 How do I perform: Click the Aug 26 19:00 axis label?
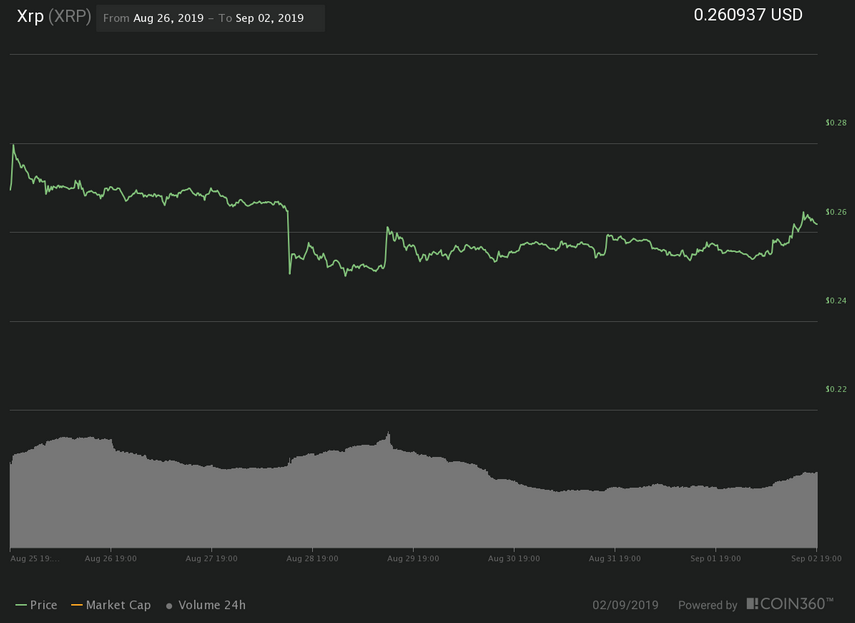(x=111, y=559)
